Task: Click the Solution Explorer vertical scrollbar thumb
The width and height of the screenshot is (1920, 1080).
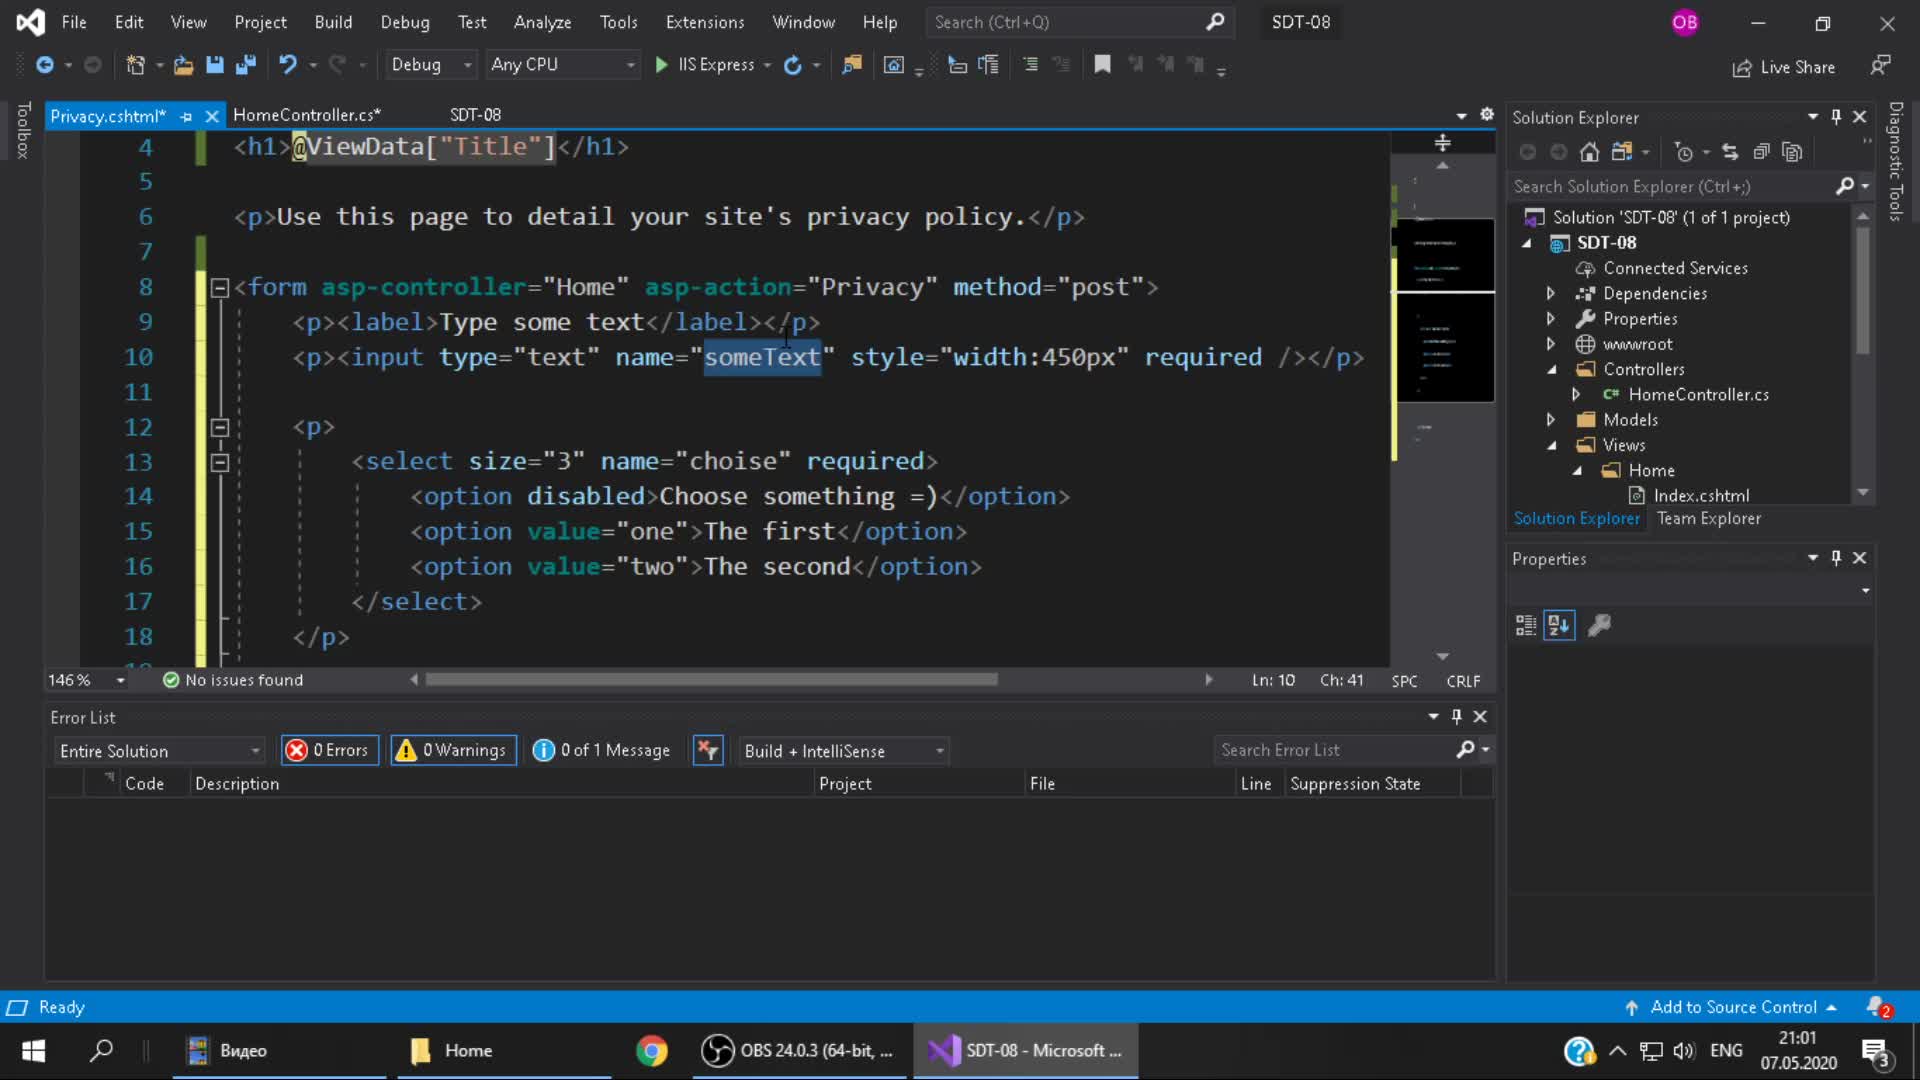Action: 1862,290
